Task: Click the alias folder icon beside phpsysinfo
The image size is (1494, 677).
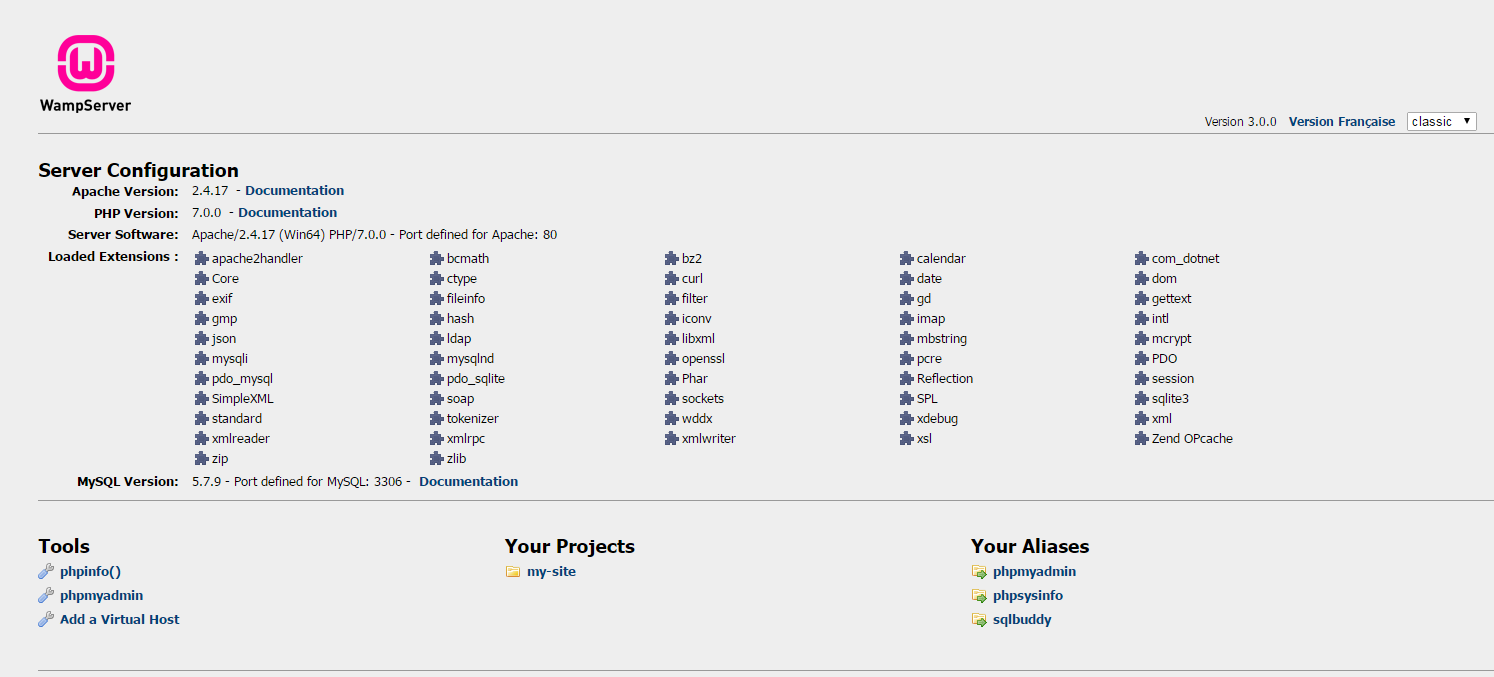Action: point(979,596)
